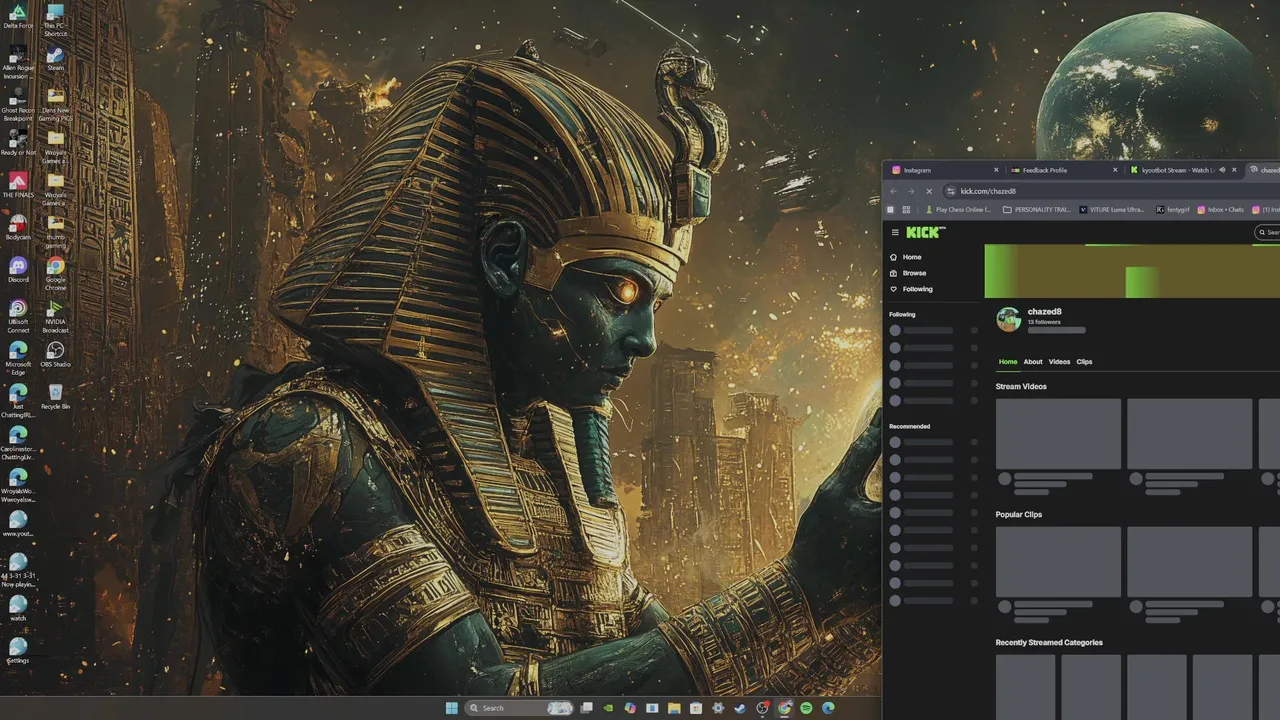Launch THE FINALS desktop icon
Image resolution: width=1280 pixels, height=720 pixels.
click(x=17, y=185)
